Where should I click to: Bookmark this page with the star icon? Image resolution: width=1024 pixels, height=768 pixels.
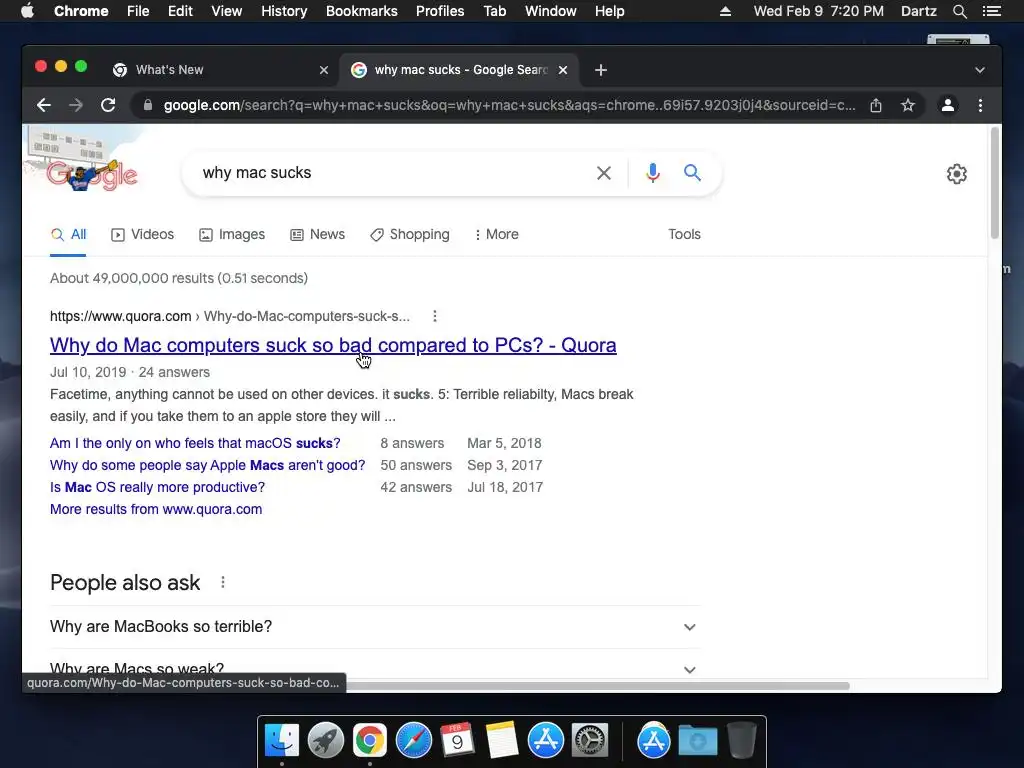coord(908,105)
